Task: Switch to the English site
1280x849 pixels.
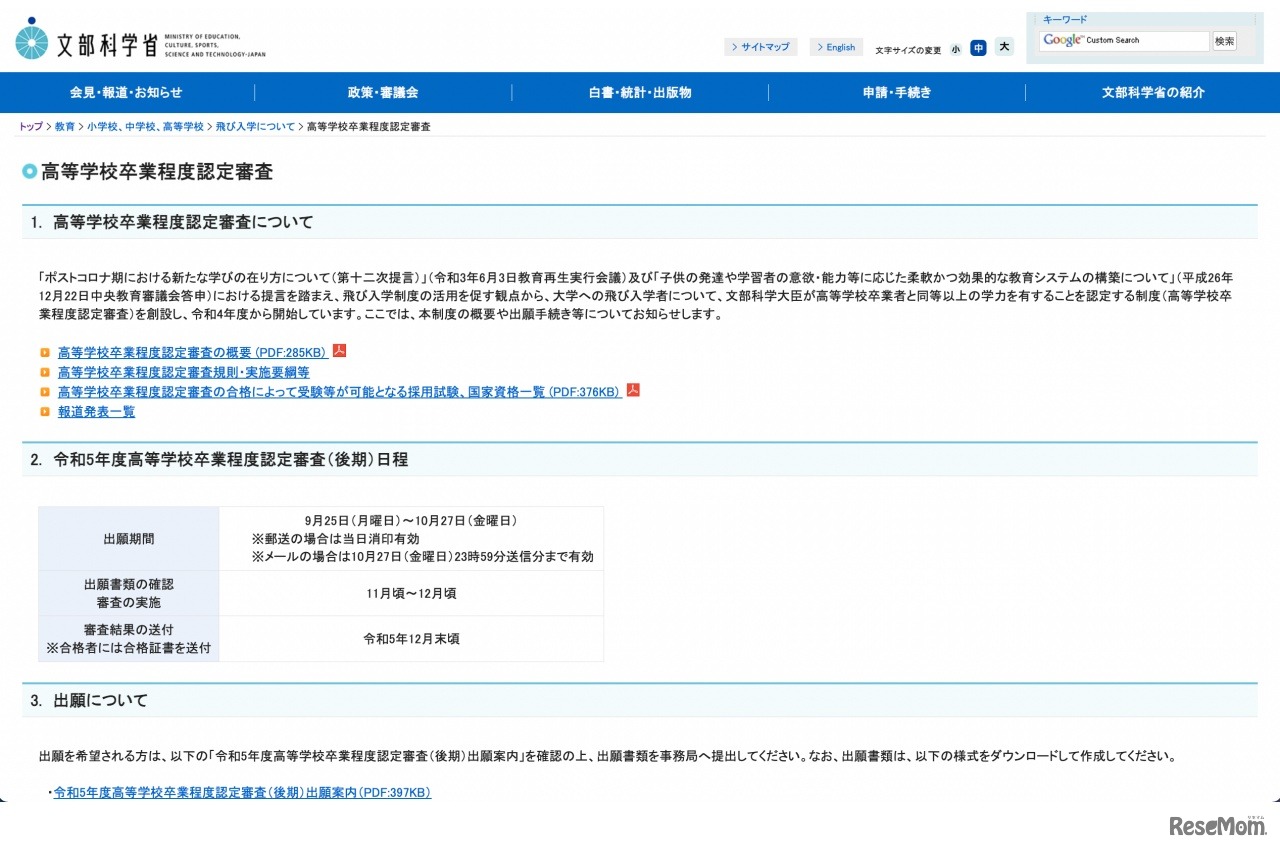Action: [x=836, y=47]
